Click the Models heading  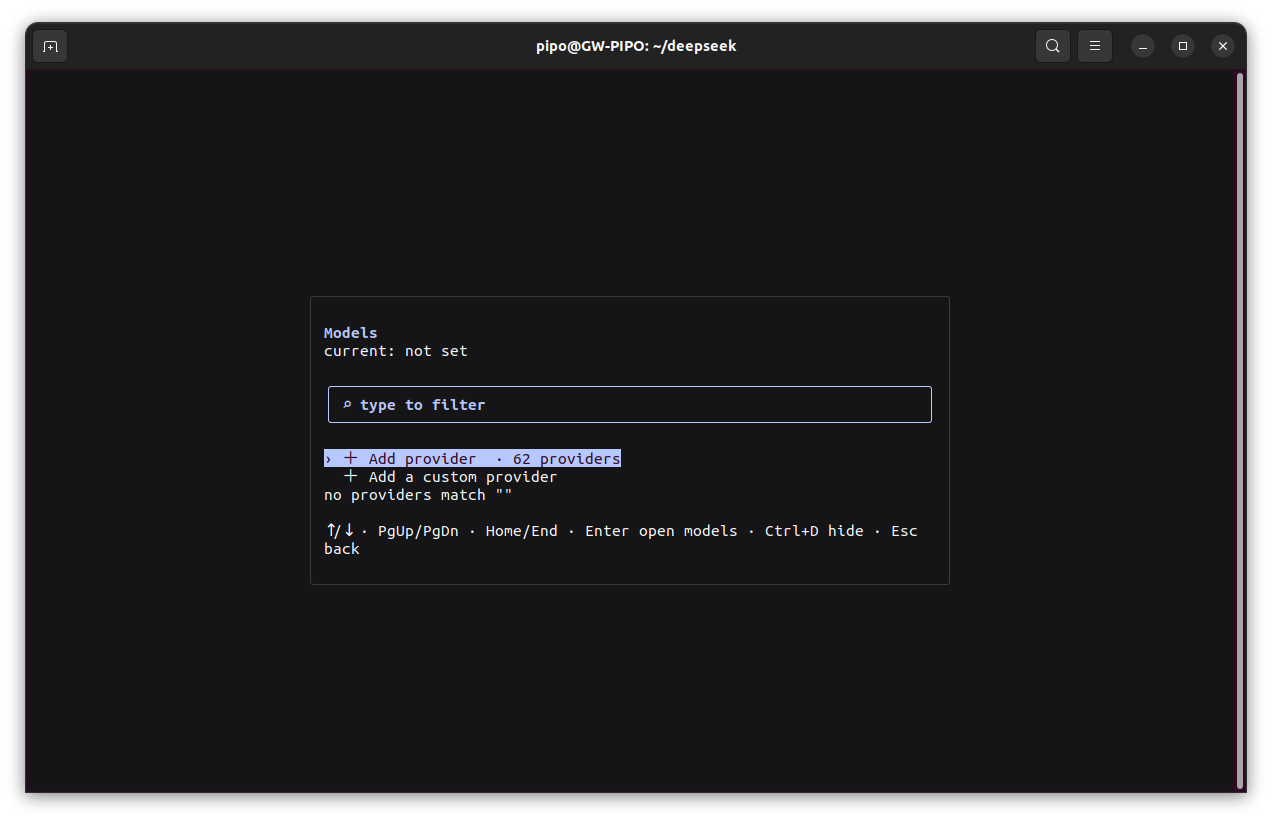click(351, 333)
